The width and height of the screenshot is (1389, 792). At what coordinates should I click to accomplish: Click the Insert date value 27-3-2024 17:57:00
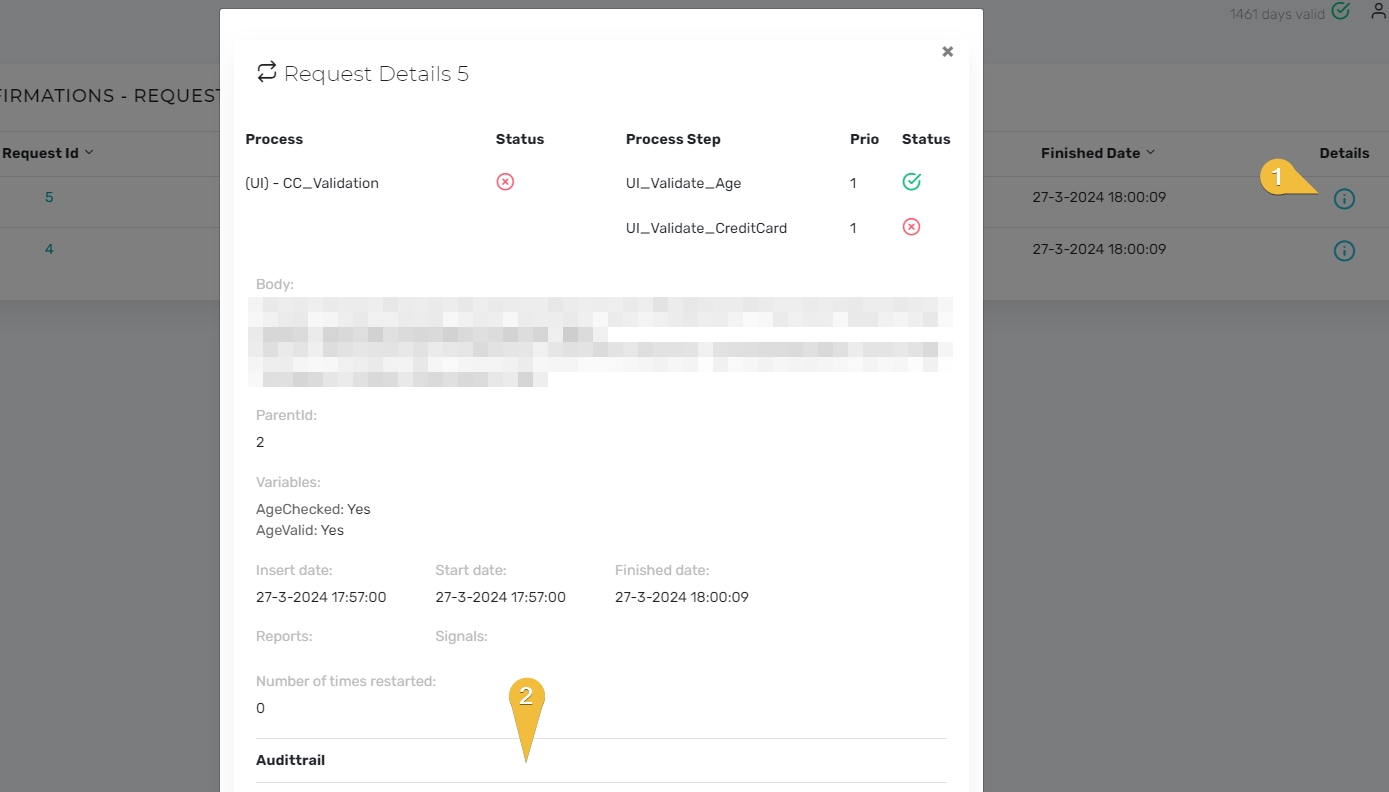(x=321, y=597)
